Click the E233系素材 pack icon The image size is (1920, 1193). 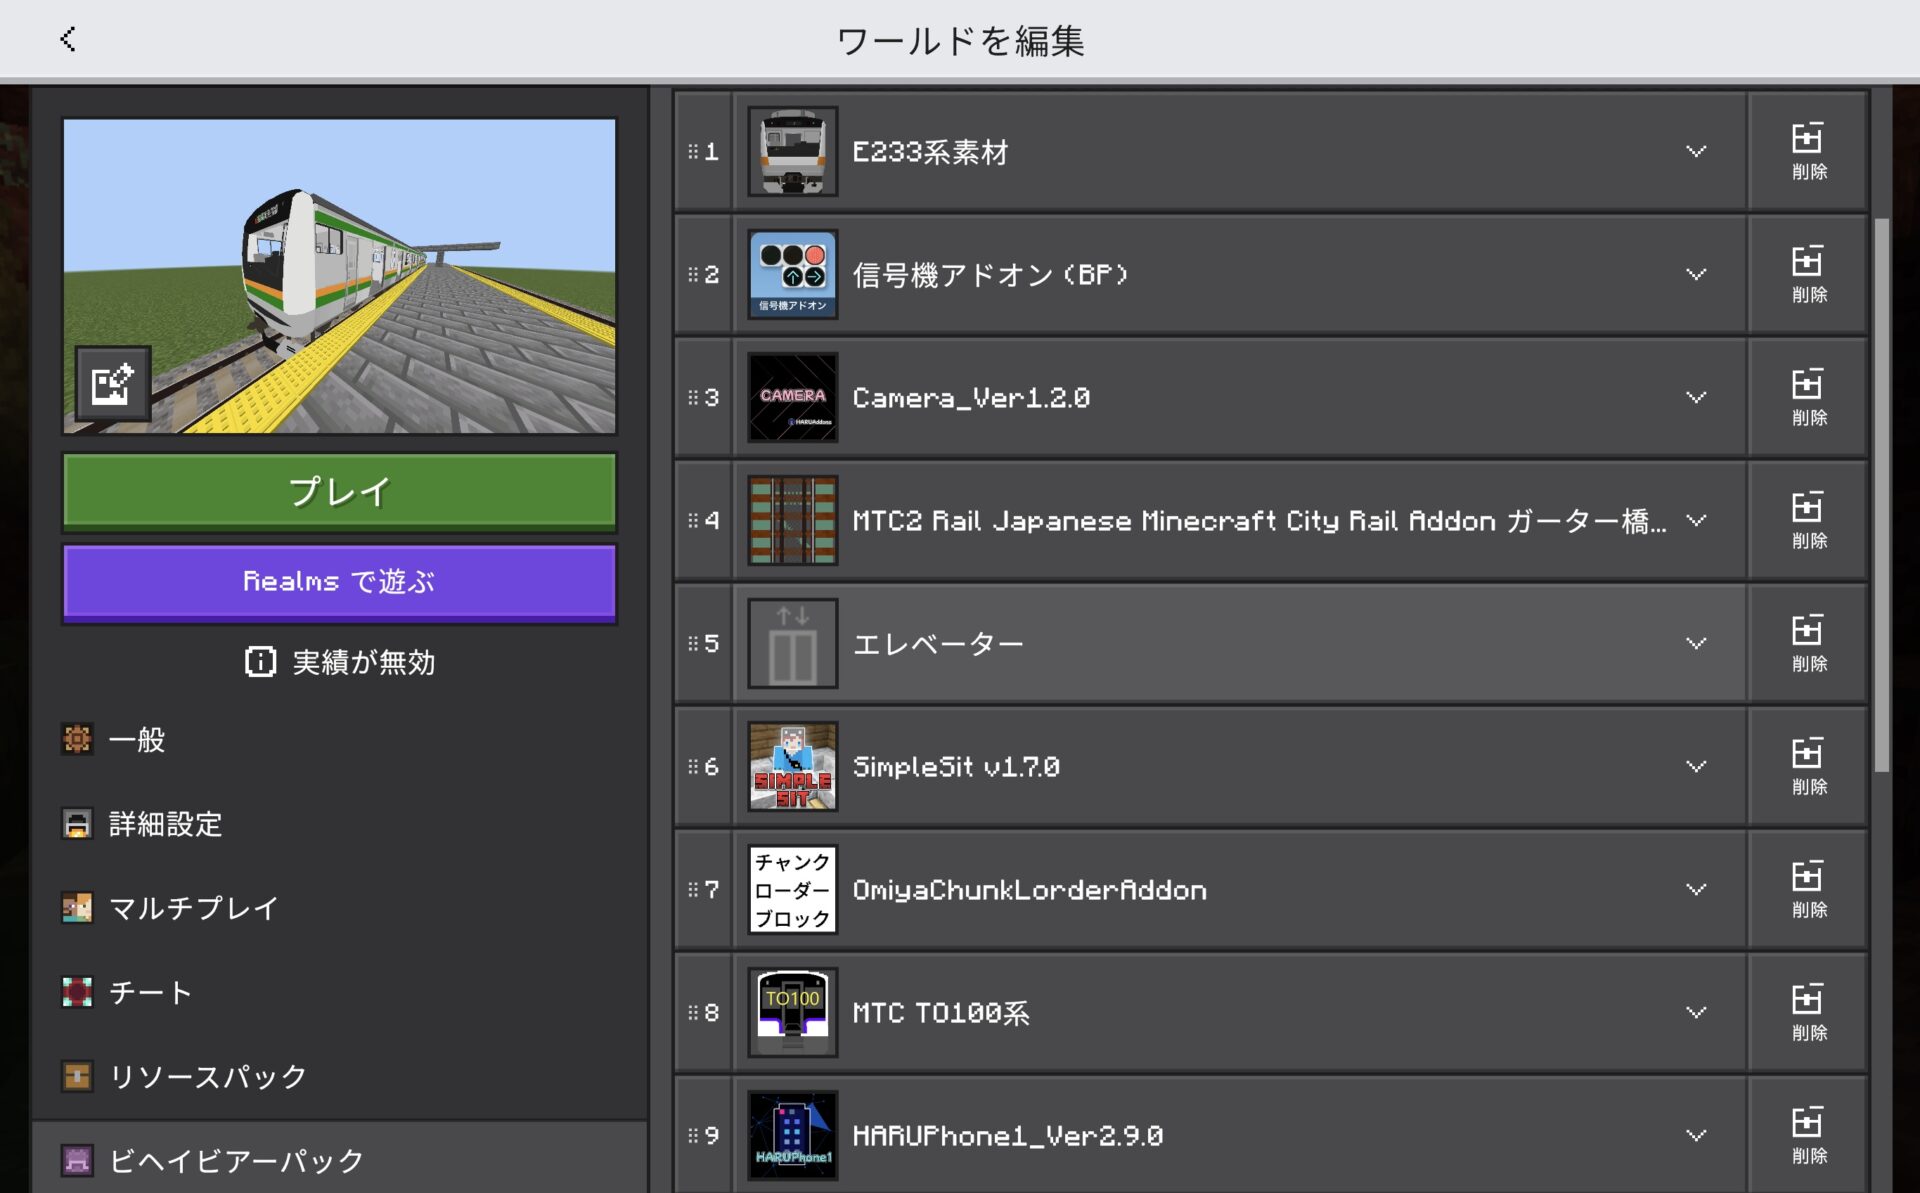point(793,151)
